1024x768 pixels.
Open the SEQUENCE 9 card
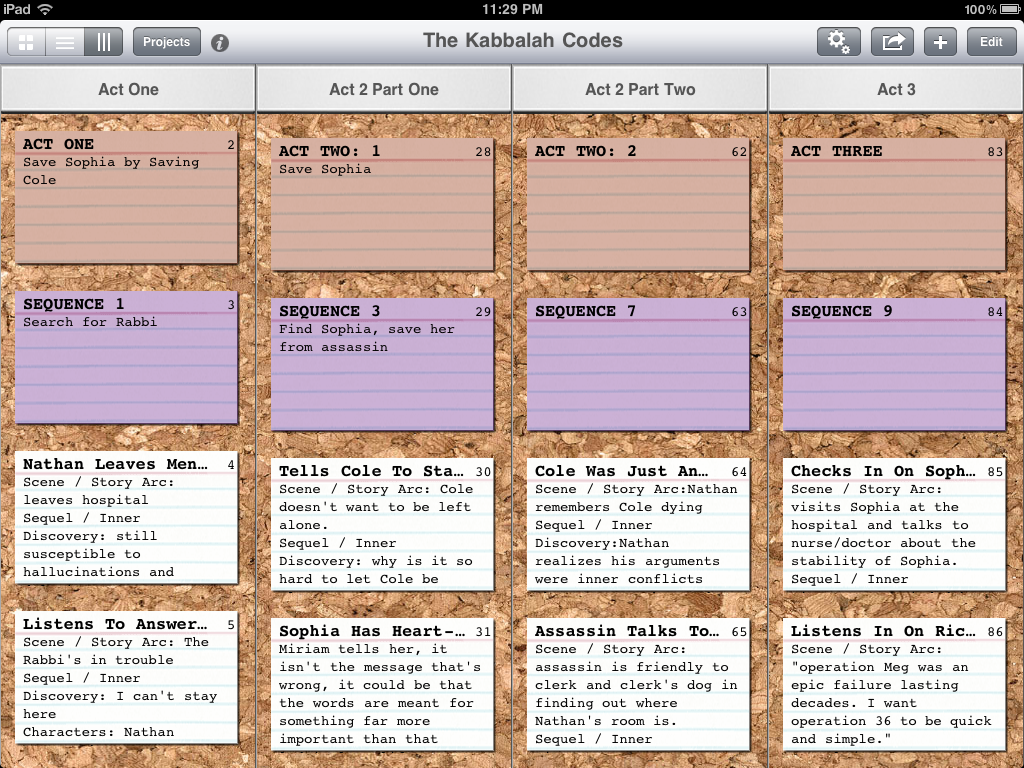[x=894, y=364]
